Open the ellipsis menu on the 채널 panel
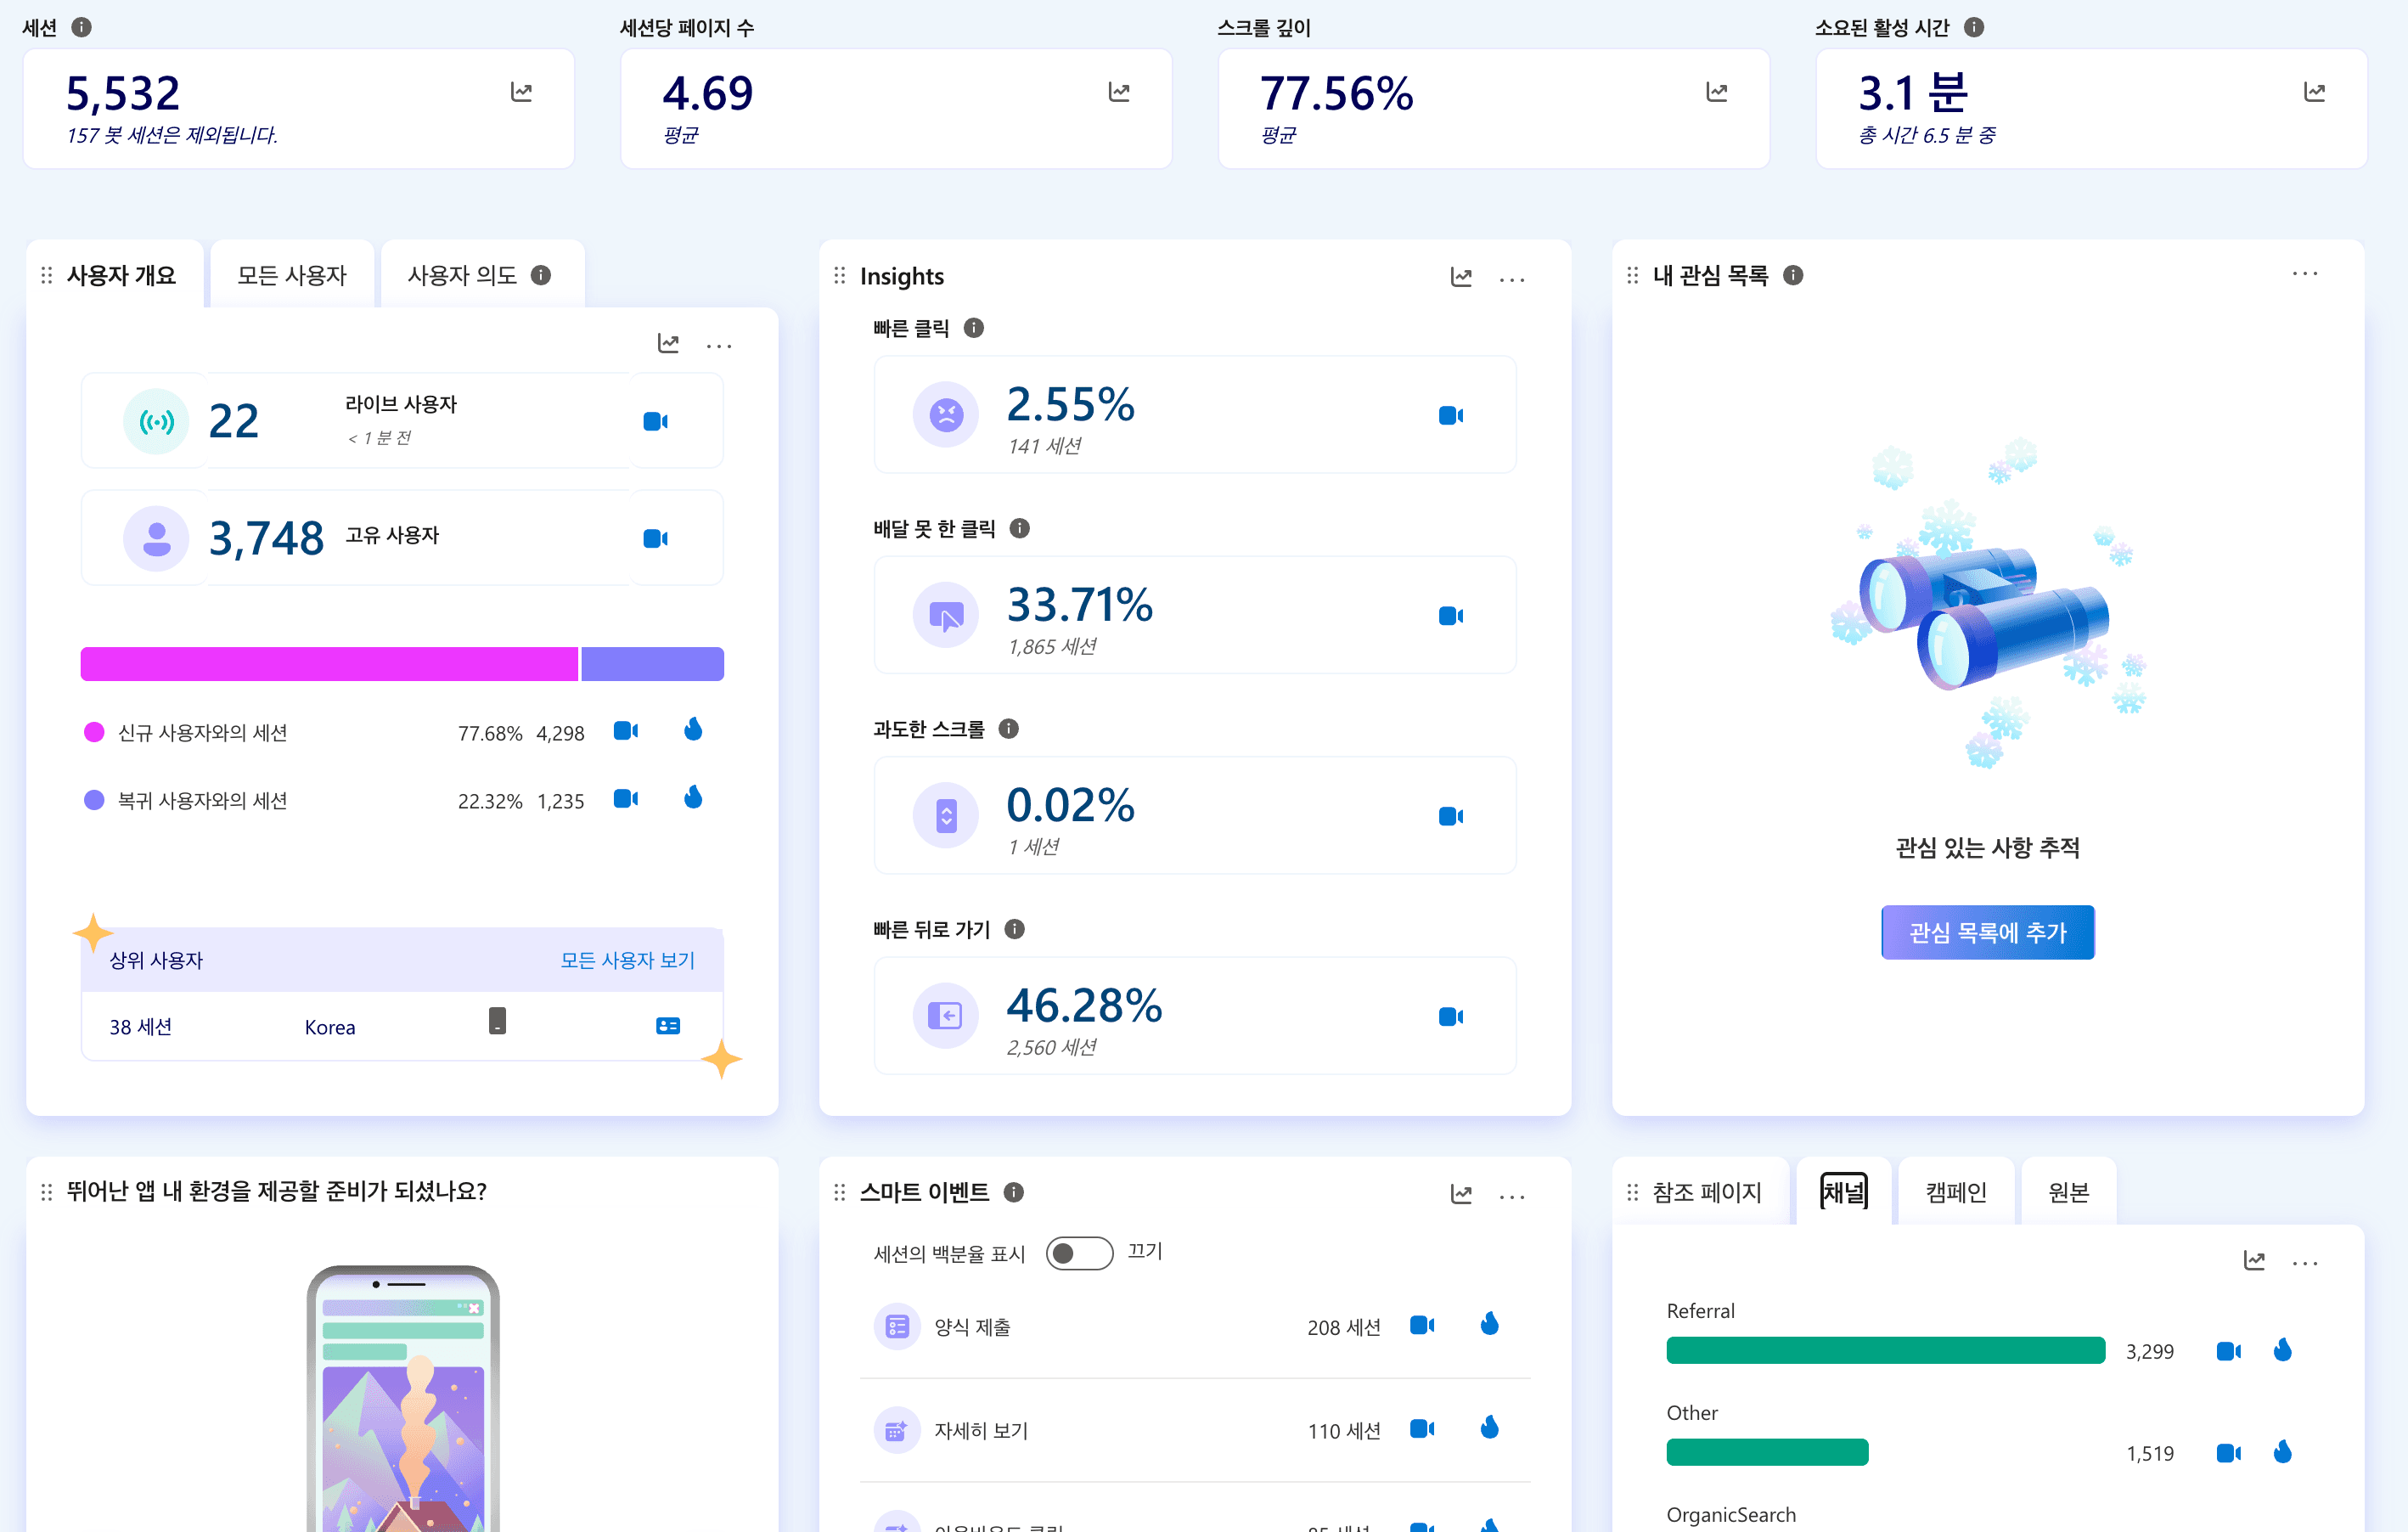 click(x=2305, y=1262)
